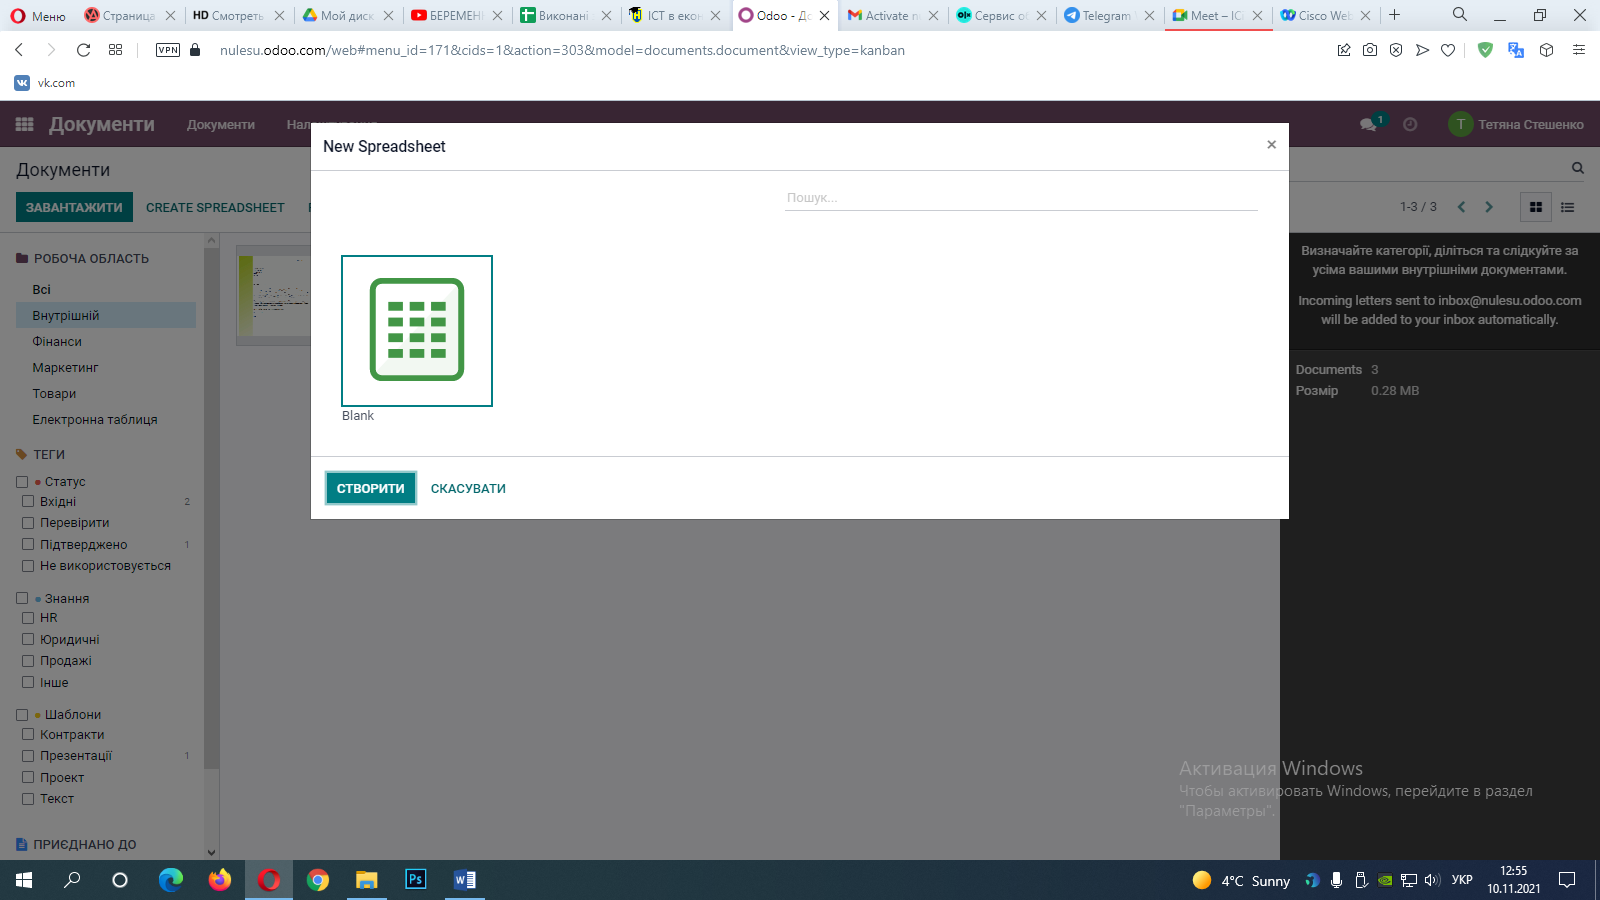Go to next page of documents

[x=1489, y=207]
